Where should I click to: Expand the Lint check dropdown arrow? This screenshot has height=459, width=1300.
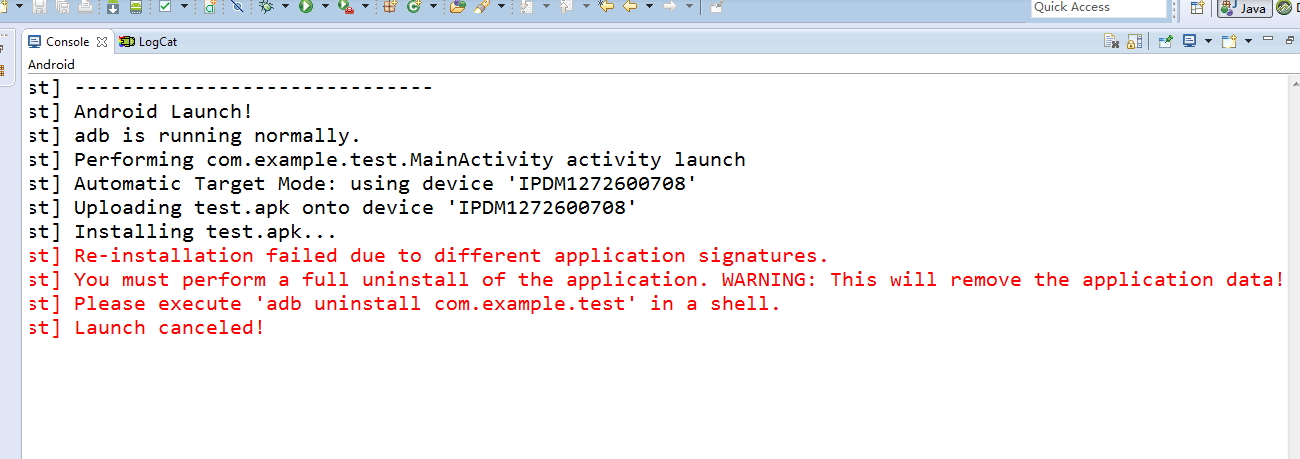coord(184,6)
